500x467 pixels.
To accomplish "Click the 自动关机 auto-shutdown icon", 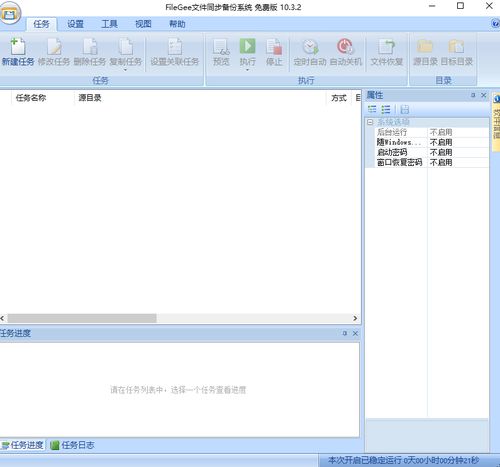I will [x=345, y=46].
